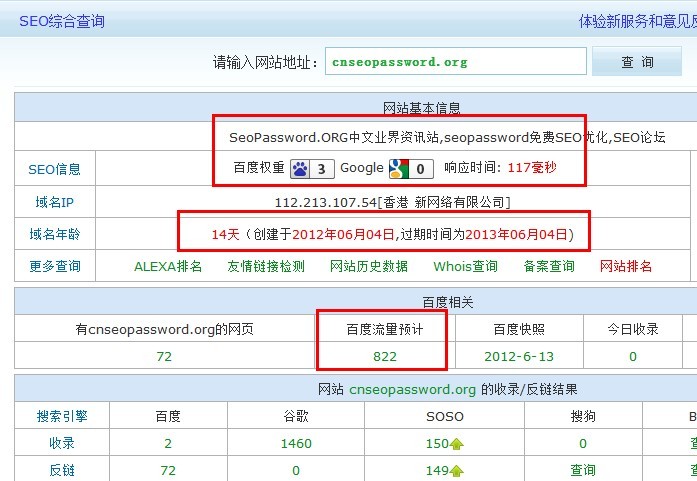Click the 域名年龄 row label
The height and width of the screenshot is (481, 697).
point(55,234)
